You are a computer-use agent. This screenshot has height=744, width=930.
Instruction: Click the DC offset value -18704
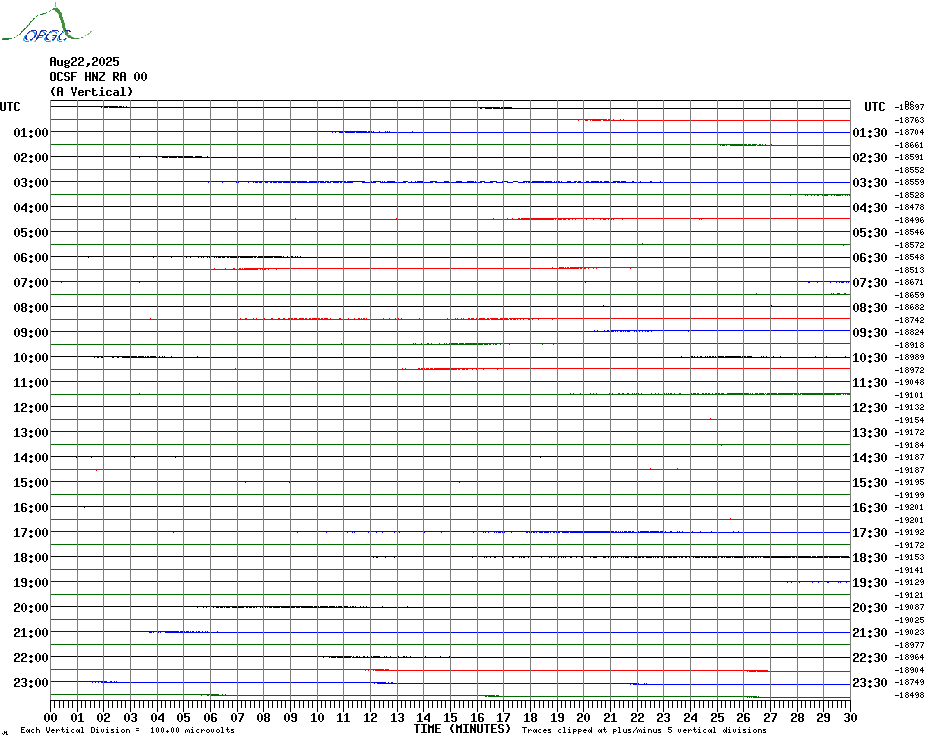pos(909,132)
